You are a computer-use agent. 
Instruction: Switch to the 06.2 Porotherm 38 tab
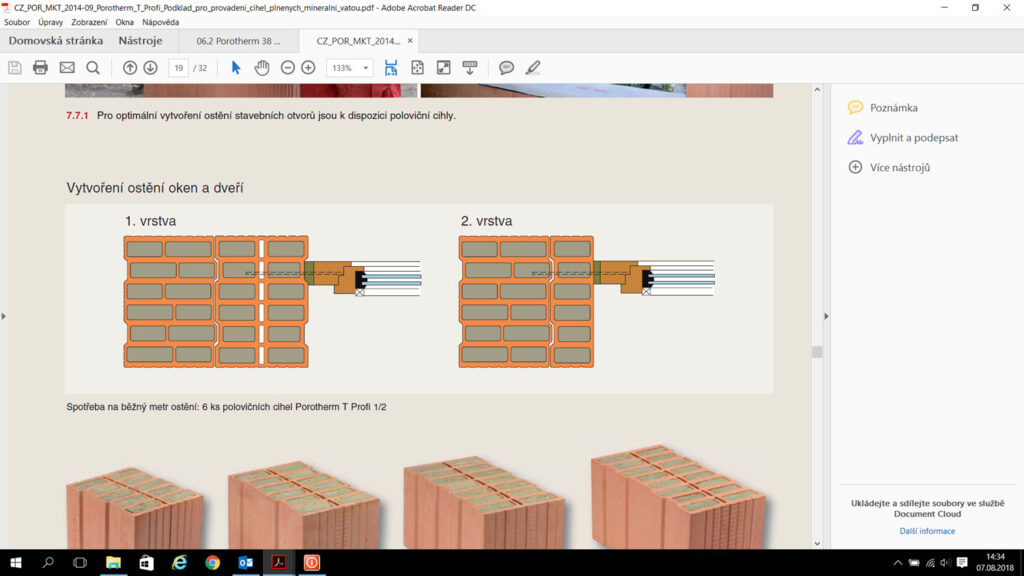click(238, 41)
